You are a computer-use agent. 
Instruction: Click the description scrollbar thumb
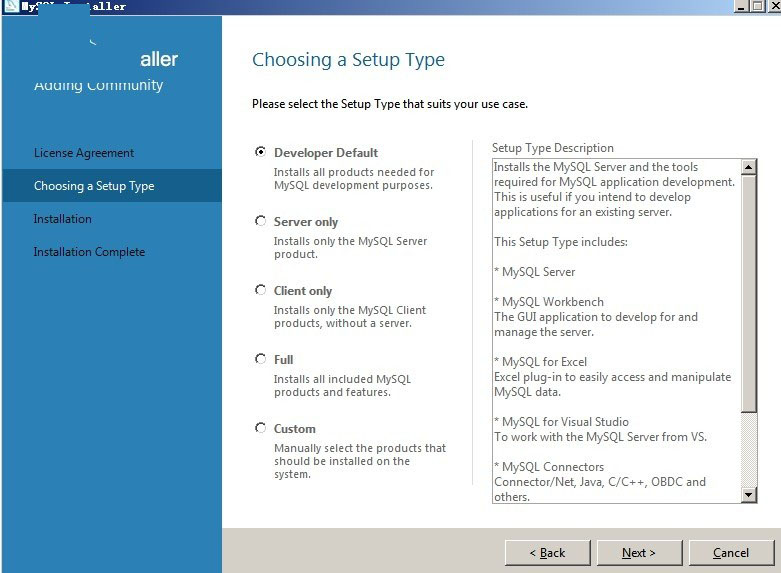749,293
